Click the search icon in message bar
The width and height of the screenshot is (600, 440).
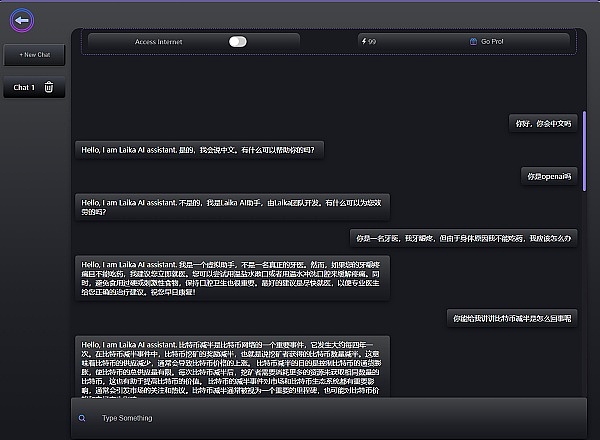coord(81,418)
